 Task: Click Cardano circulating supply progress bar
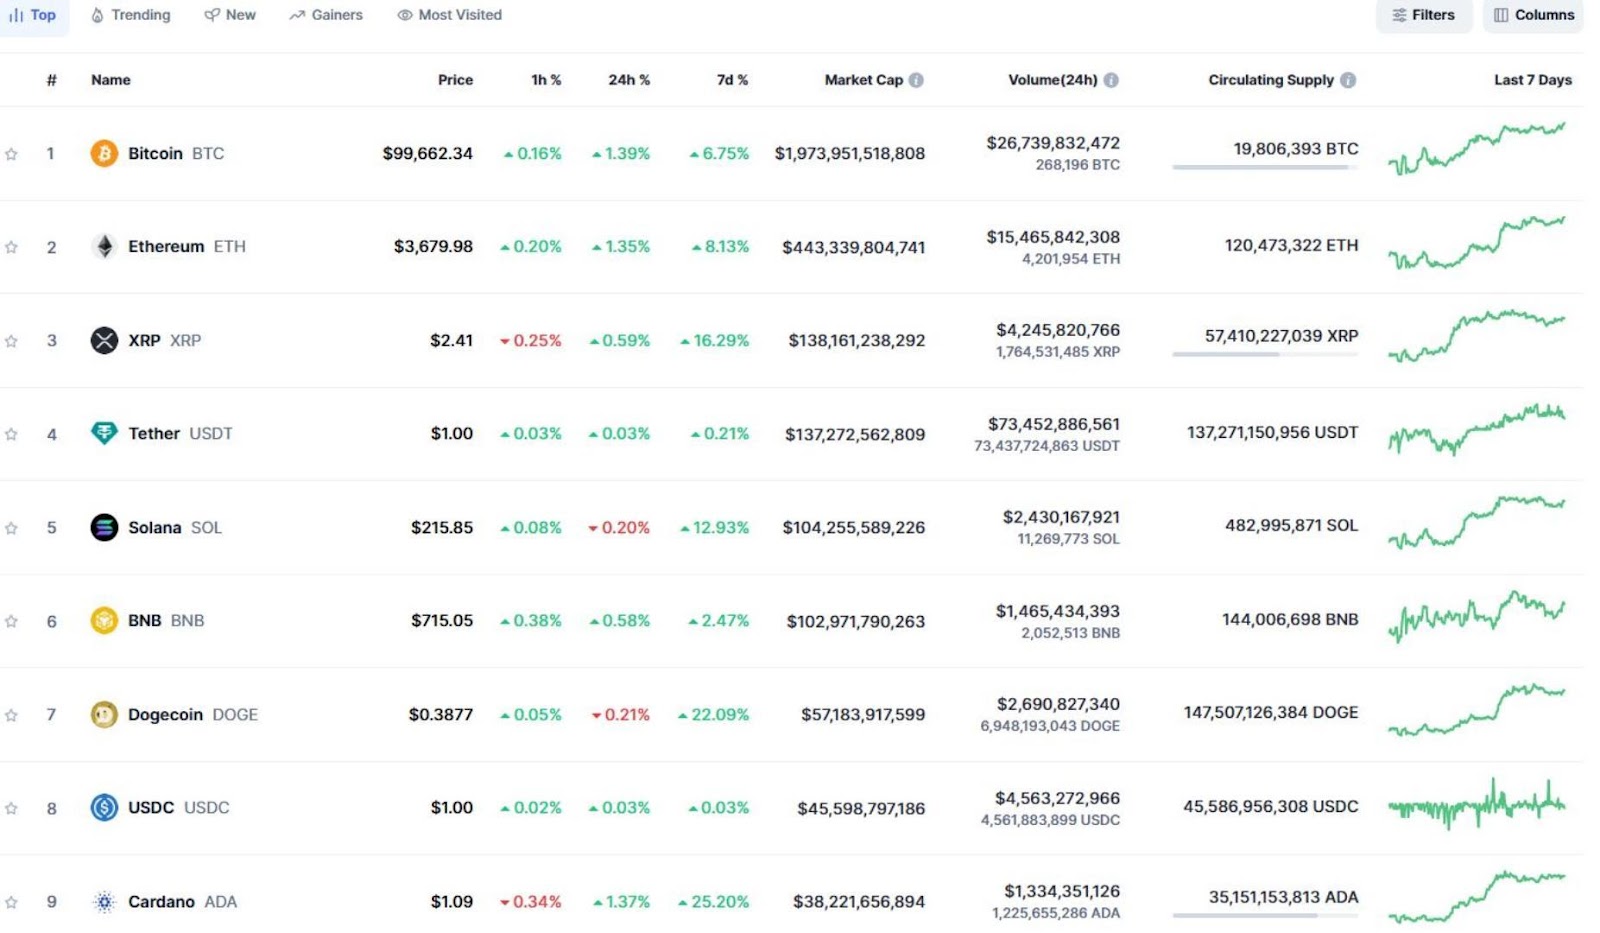[1265, 915]
